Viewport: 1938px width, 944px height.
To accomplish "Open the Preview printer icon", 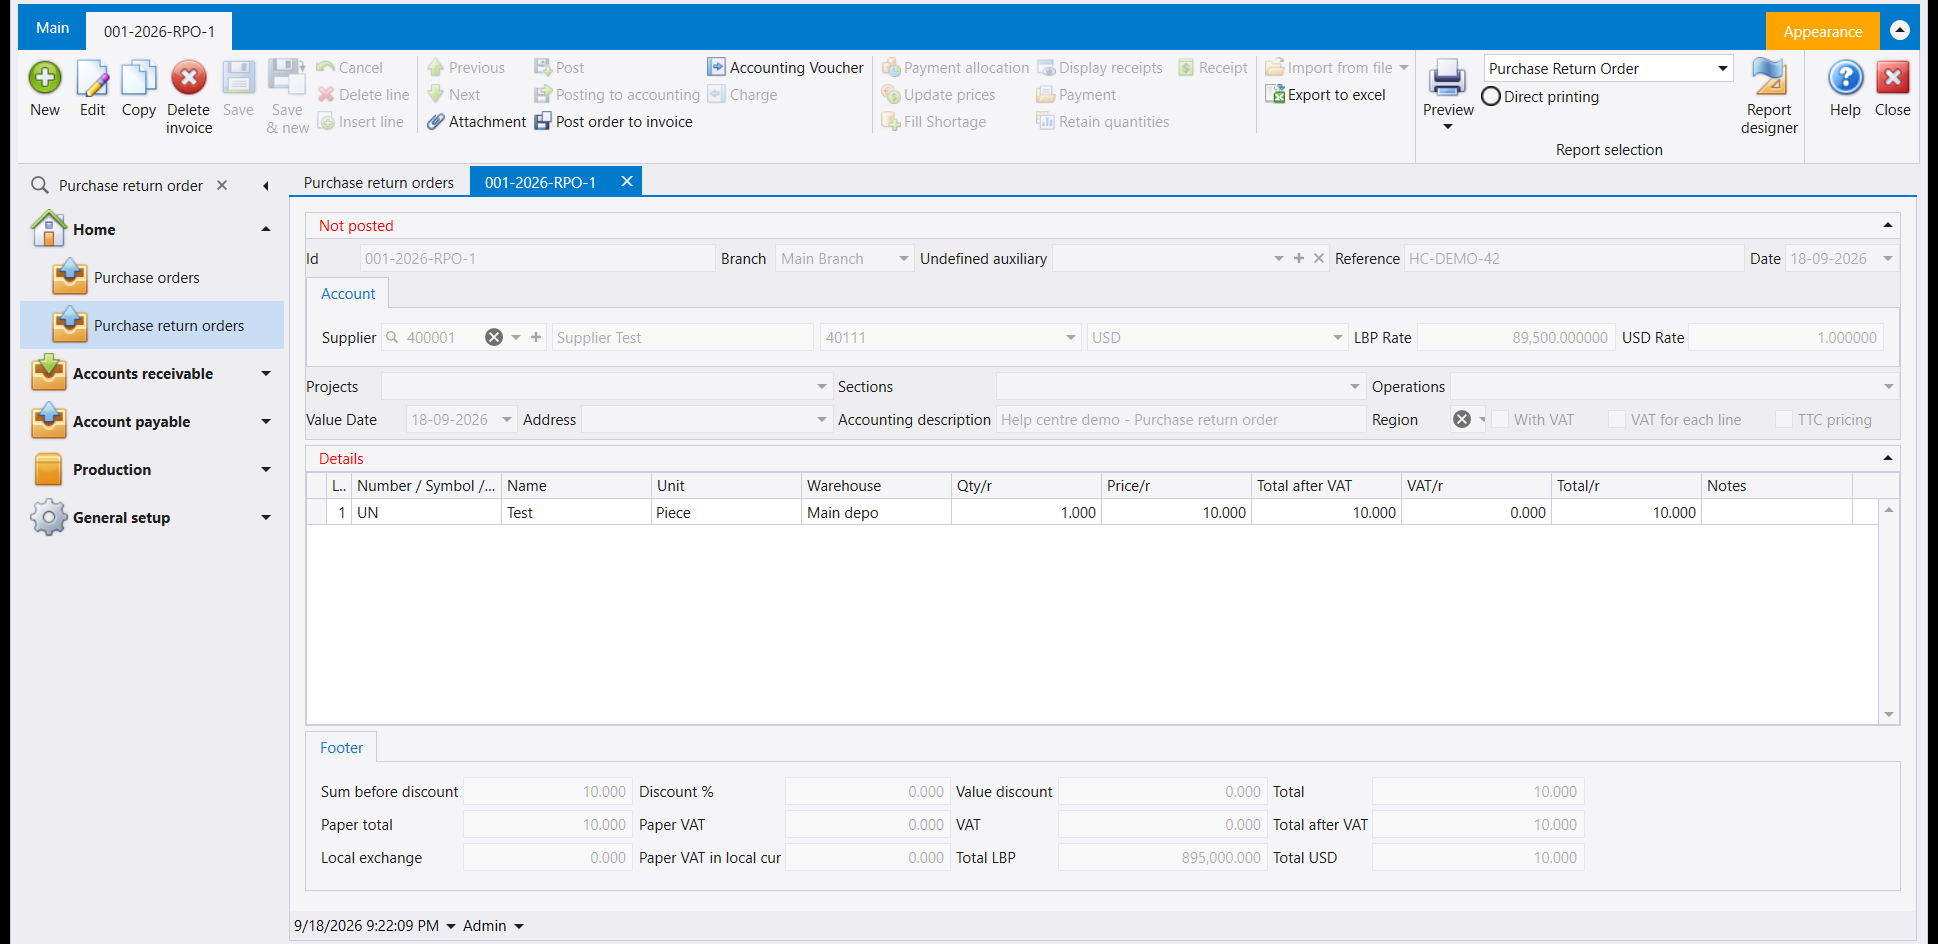I will pos(1447,78).
